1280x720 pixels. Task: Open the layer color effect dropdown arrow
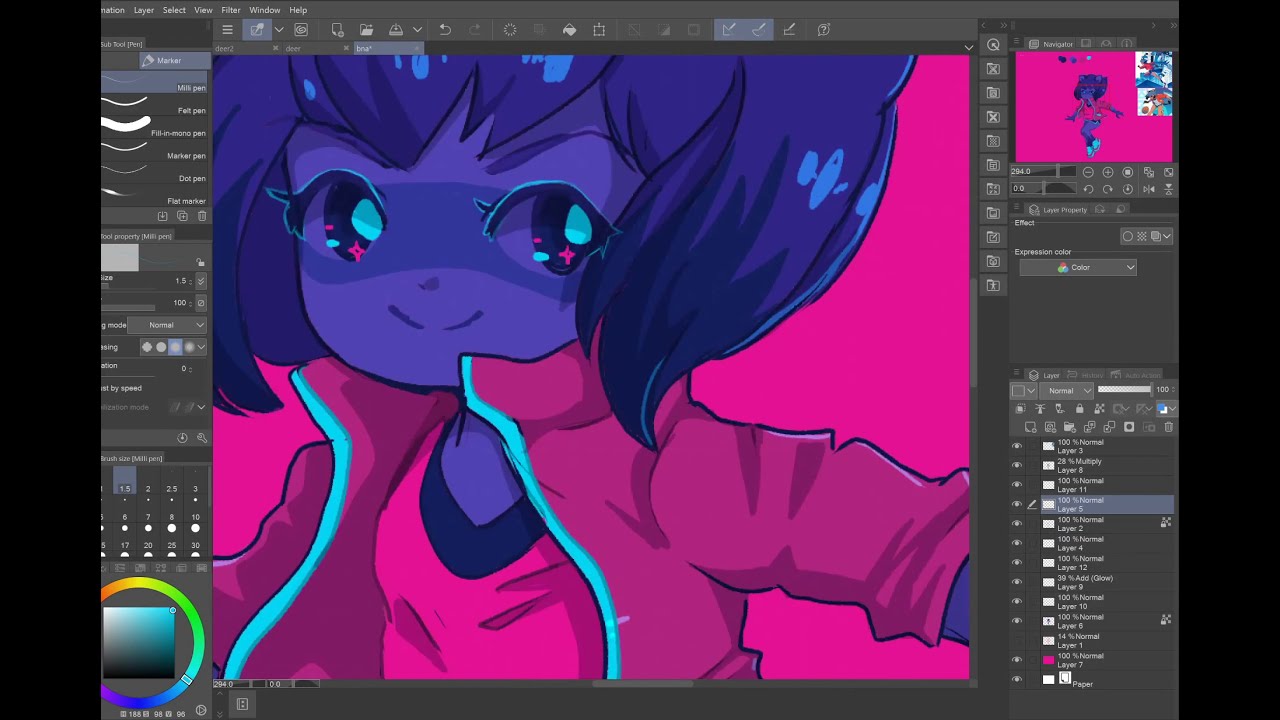pyautogui.click(x=1166, y=236)
